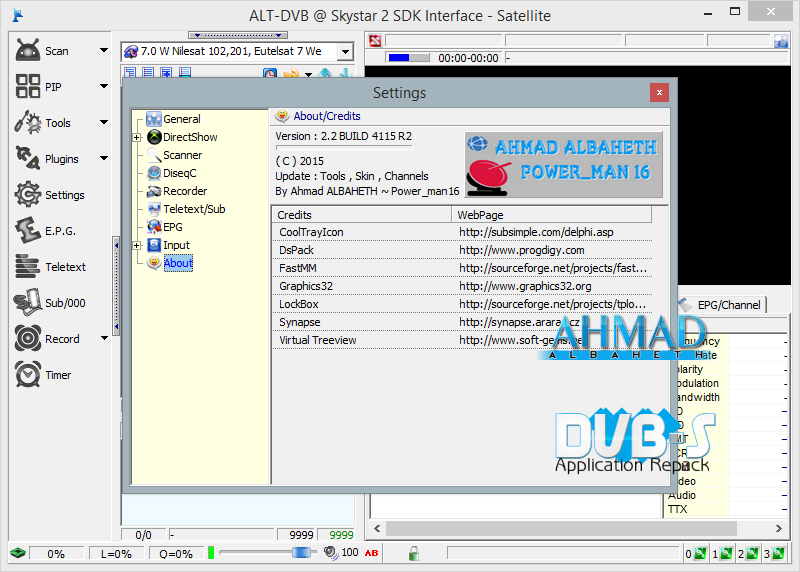Collapse the panel using top dotted arrow bar
The image size is (800, 572).
(x=238, y=35)
